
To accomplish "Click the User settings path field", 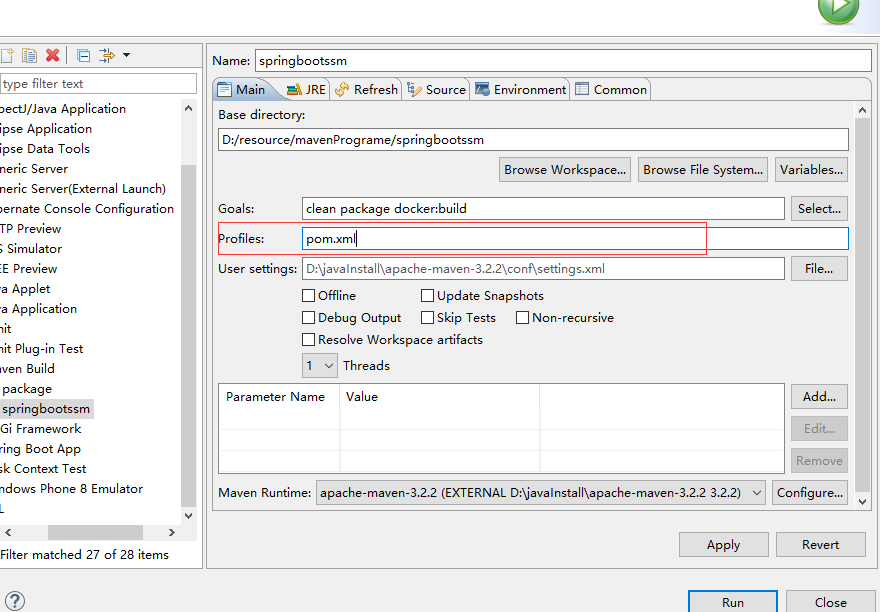I will [x=543, y=269].
